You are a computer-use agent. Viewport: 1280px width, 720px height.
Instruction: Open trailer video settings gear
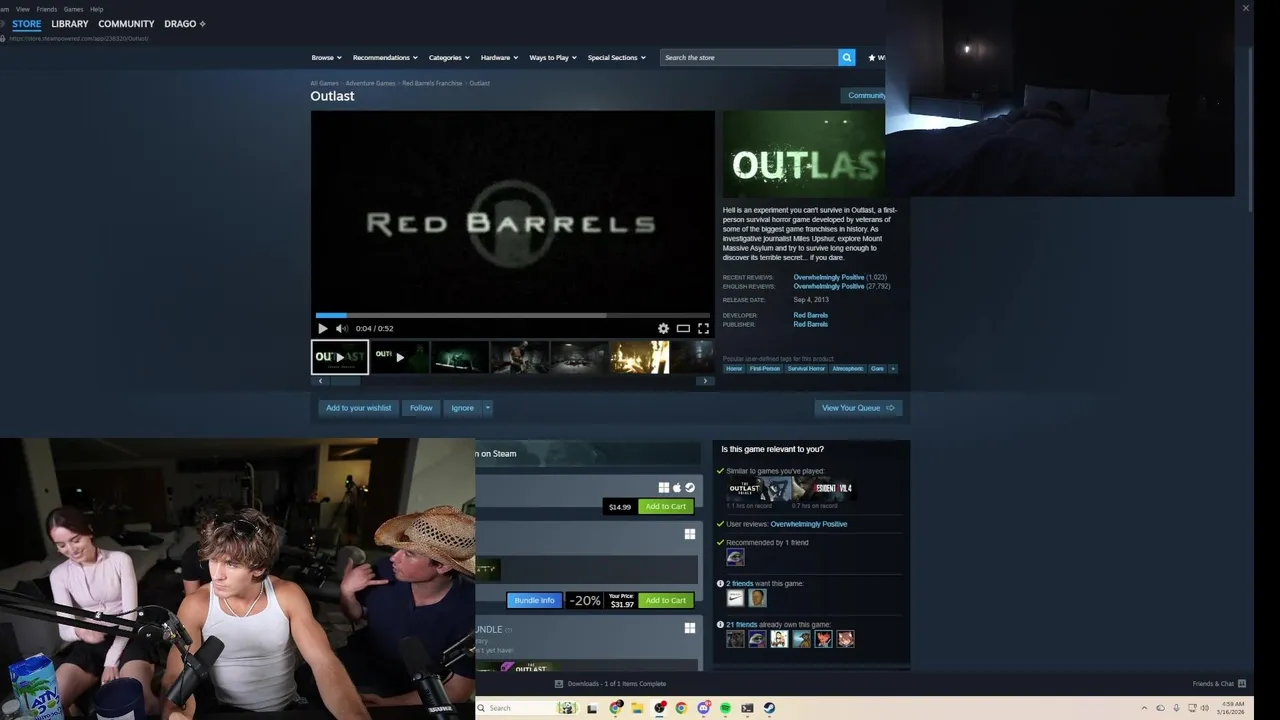coord(663,328)
